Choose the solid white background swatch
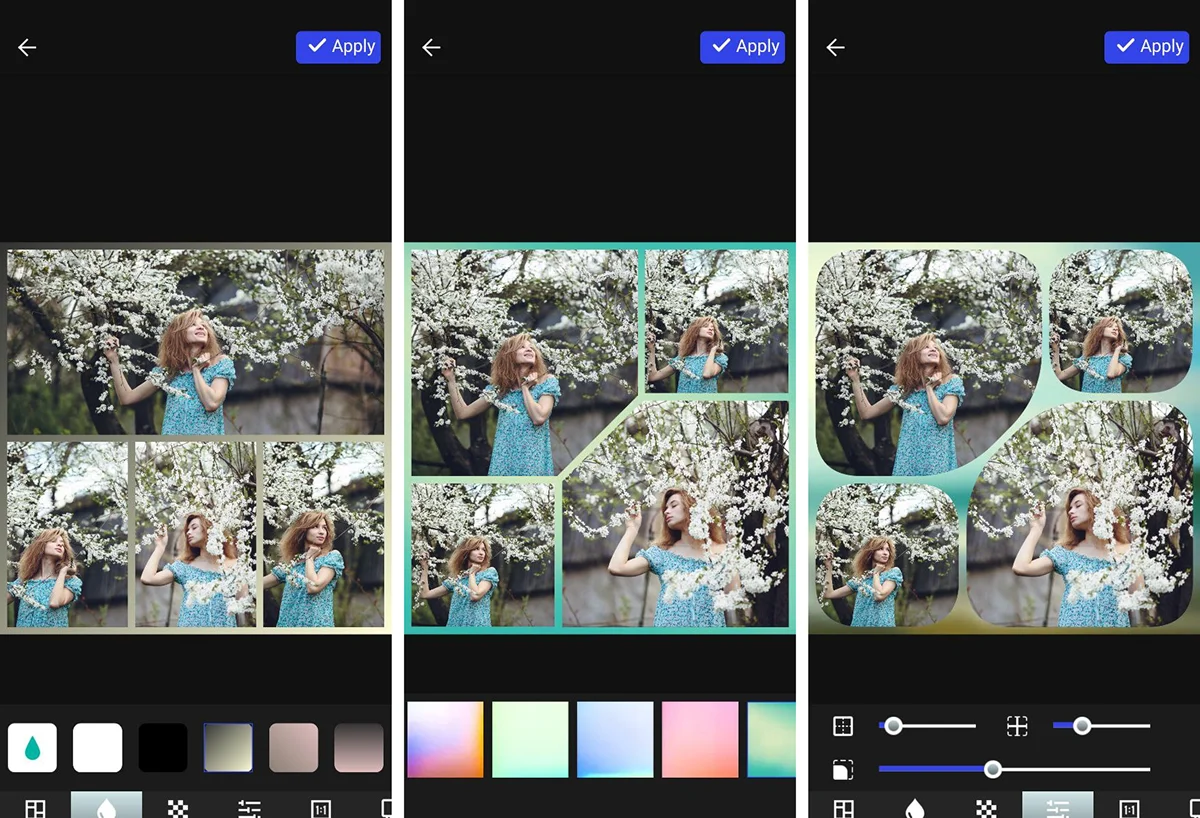This screenshot has height=818, width=1200. click(x=98, y=747)
